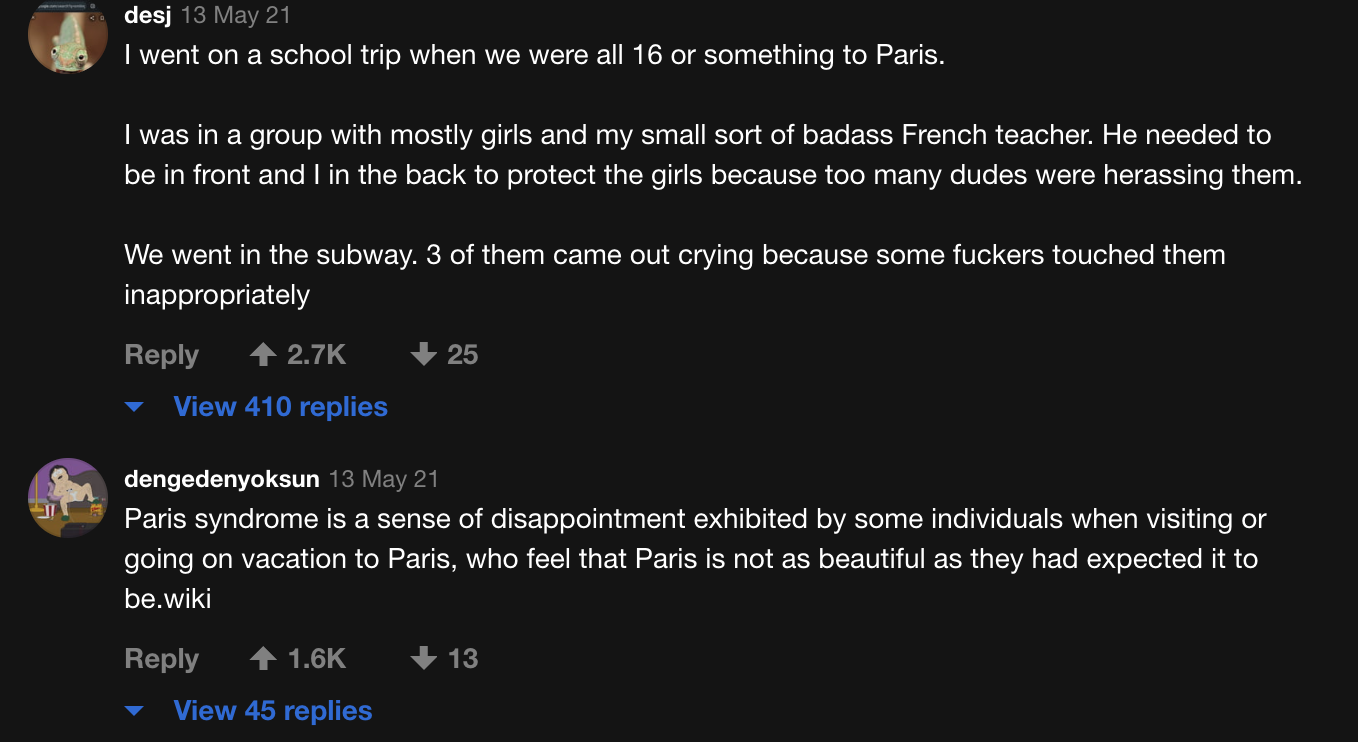Viewport: 1358px width, 742px height.
Task: Click the 25 downvote count
Action: click(x=462, y=355)
